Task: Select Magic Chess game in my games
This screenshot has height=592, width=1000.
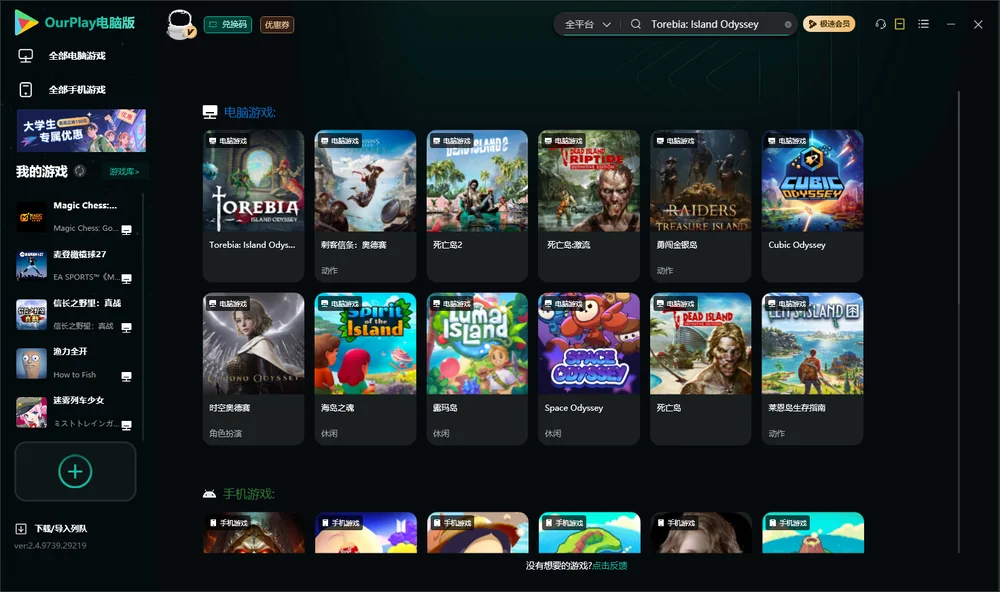Action: [x=75, y=217]
